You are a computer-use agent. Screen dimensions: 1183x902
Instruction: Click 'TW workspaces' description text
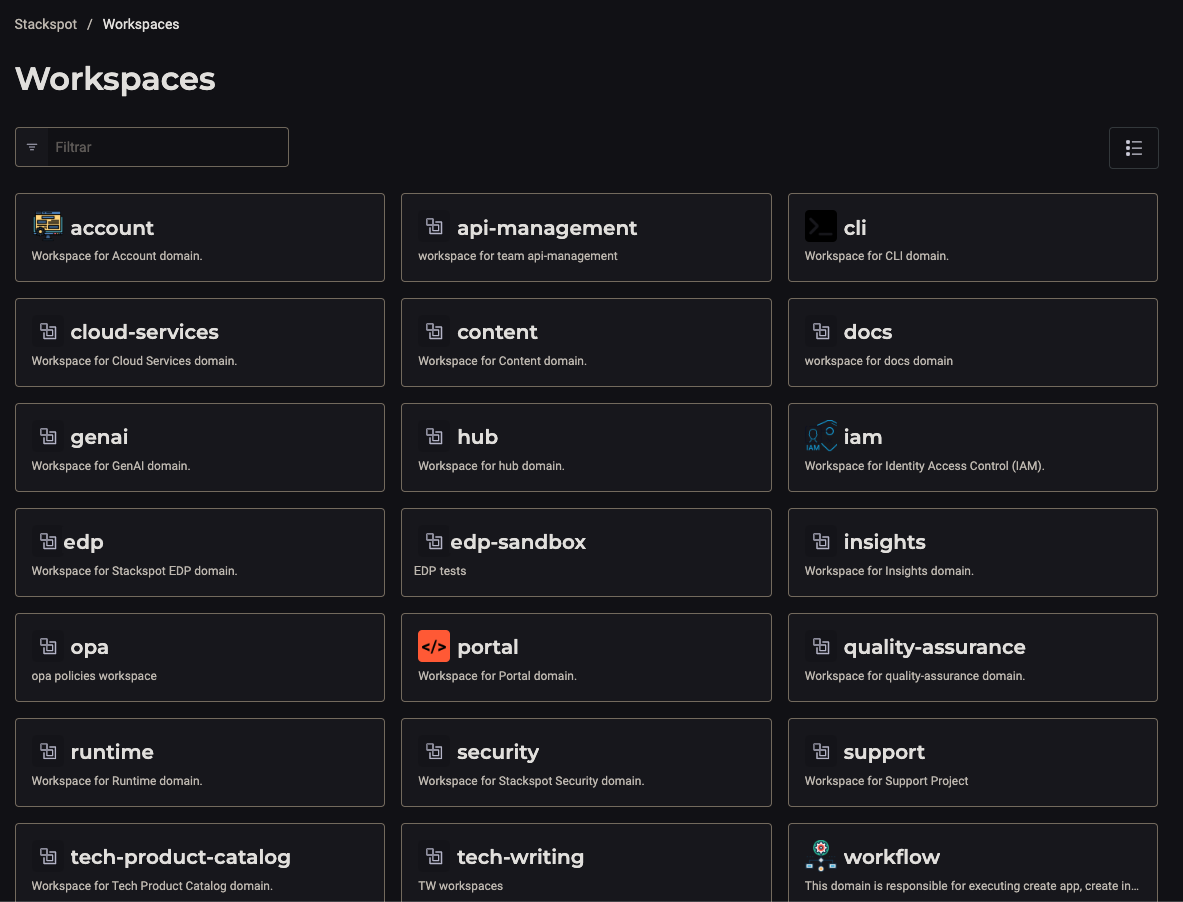(x=460, y=885)
